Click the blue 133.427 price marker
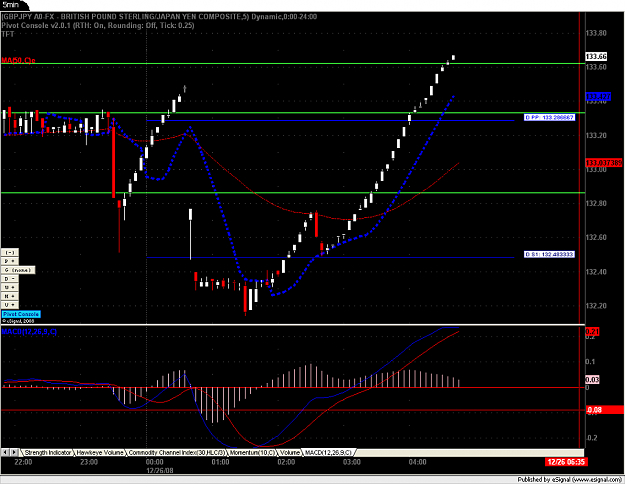 pyautogui.click(x=598, y=96)
